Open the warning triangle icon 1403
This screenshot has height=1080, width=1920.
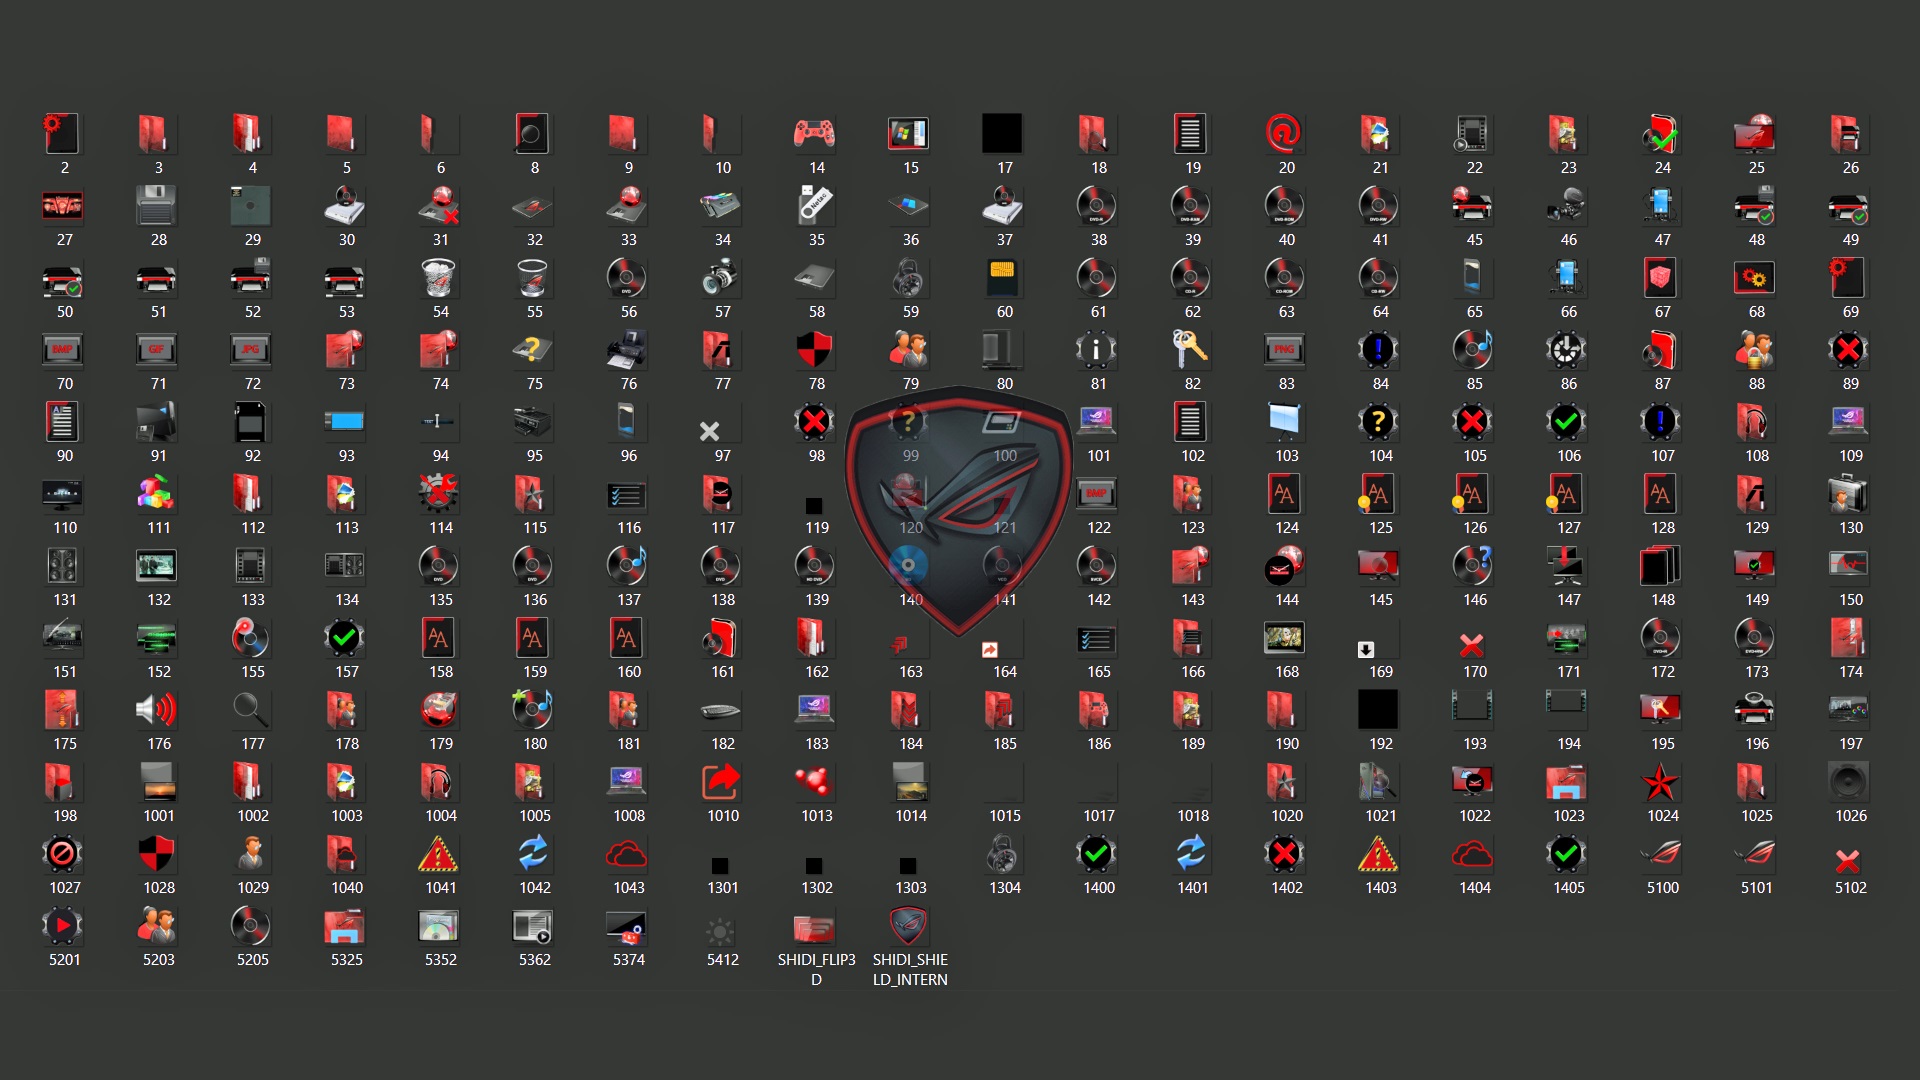(x=1379, y=853)
